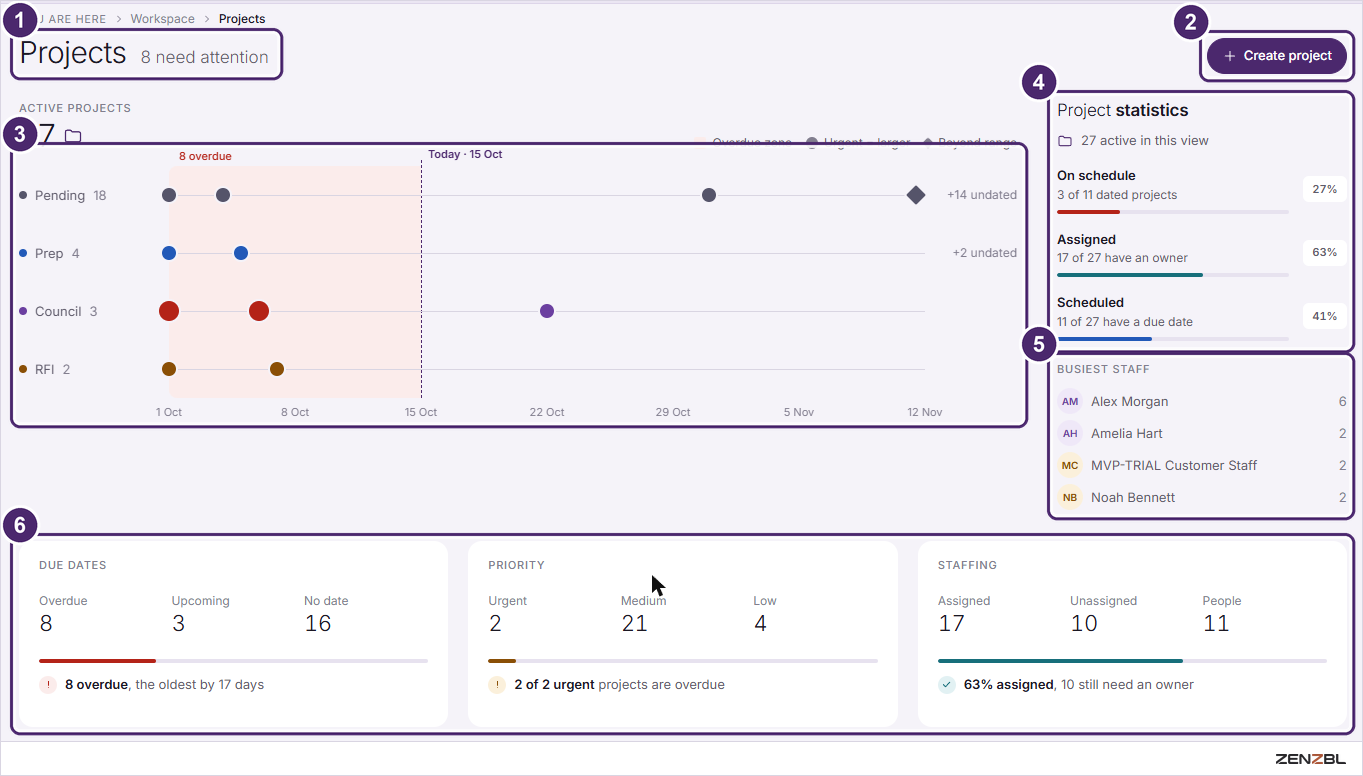Viewport: 1363px width, 776px height.
Task: Click the Projects breadcrumb item
Action: tap(242, 19)
